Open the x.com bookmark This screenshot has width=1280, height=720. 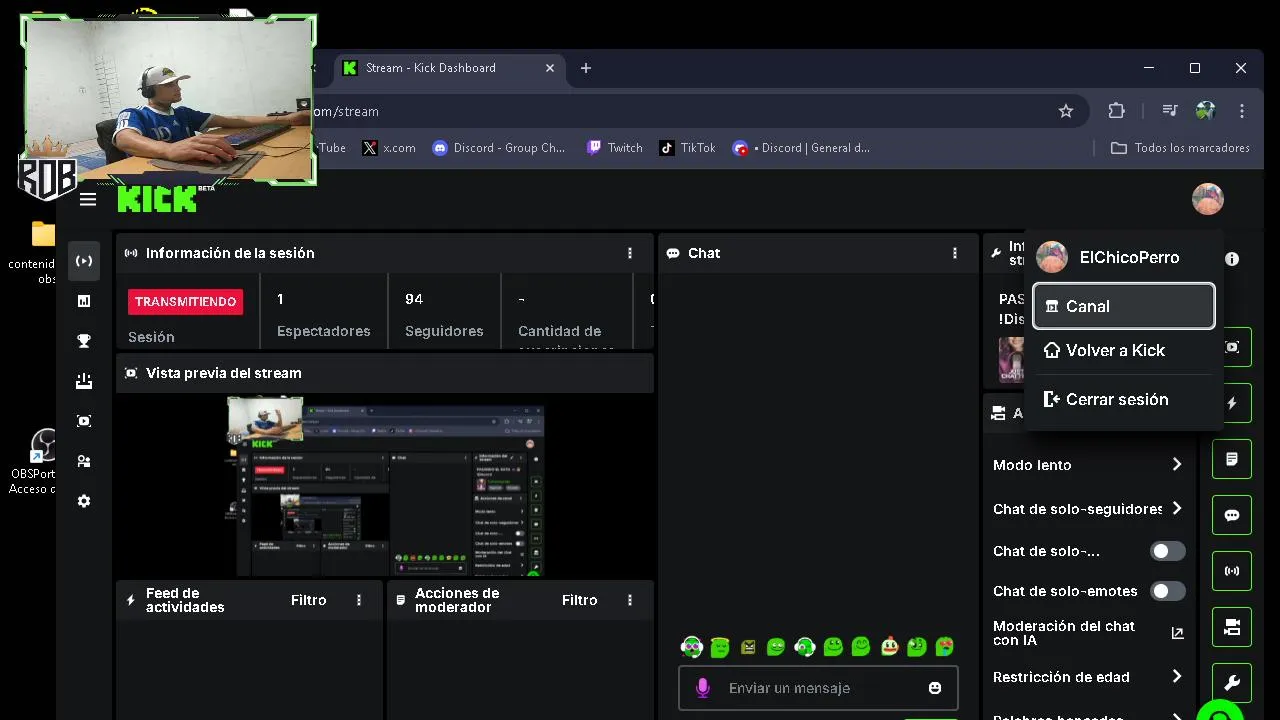point(389,148)
